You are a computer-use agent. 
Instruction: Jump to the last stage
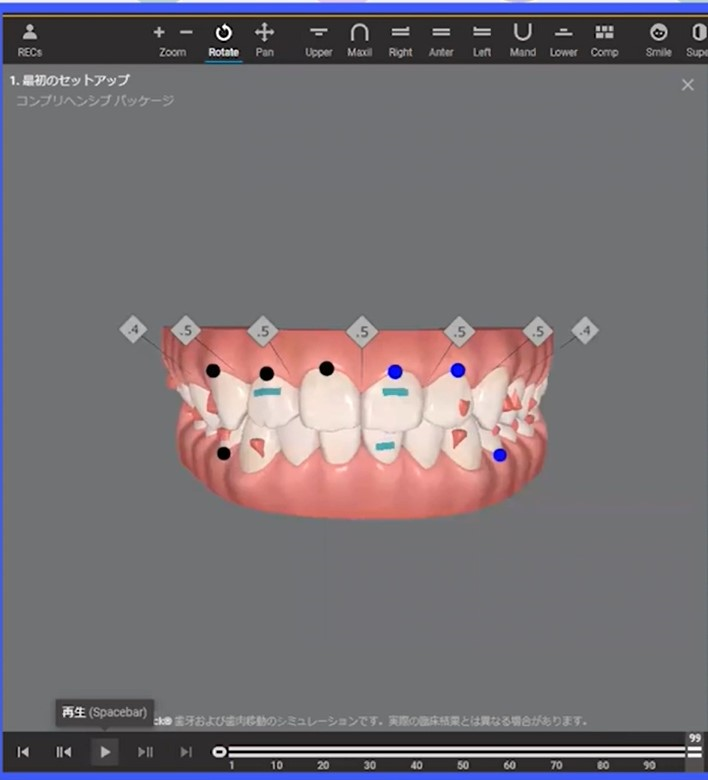(x=186, y=752)
